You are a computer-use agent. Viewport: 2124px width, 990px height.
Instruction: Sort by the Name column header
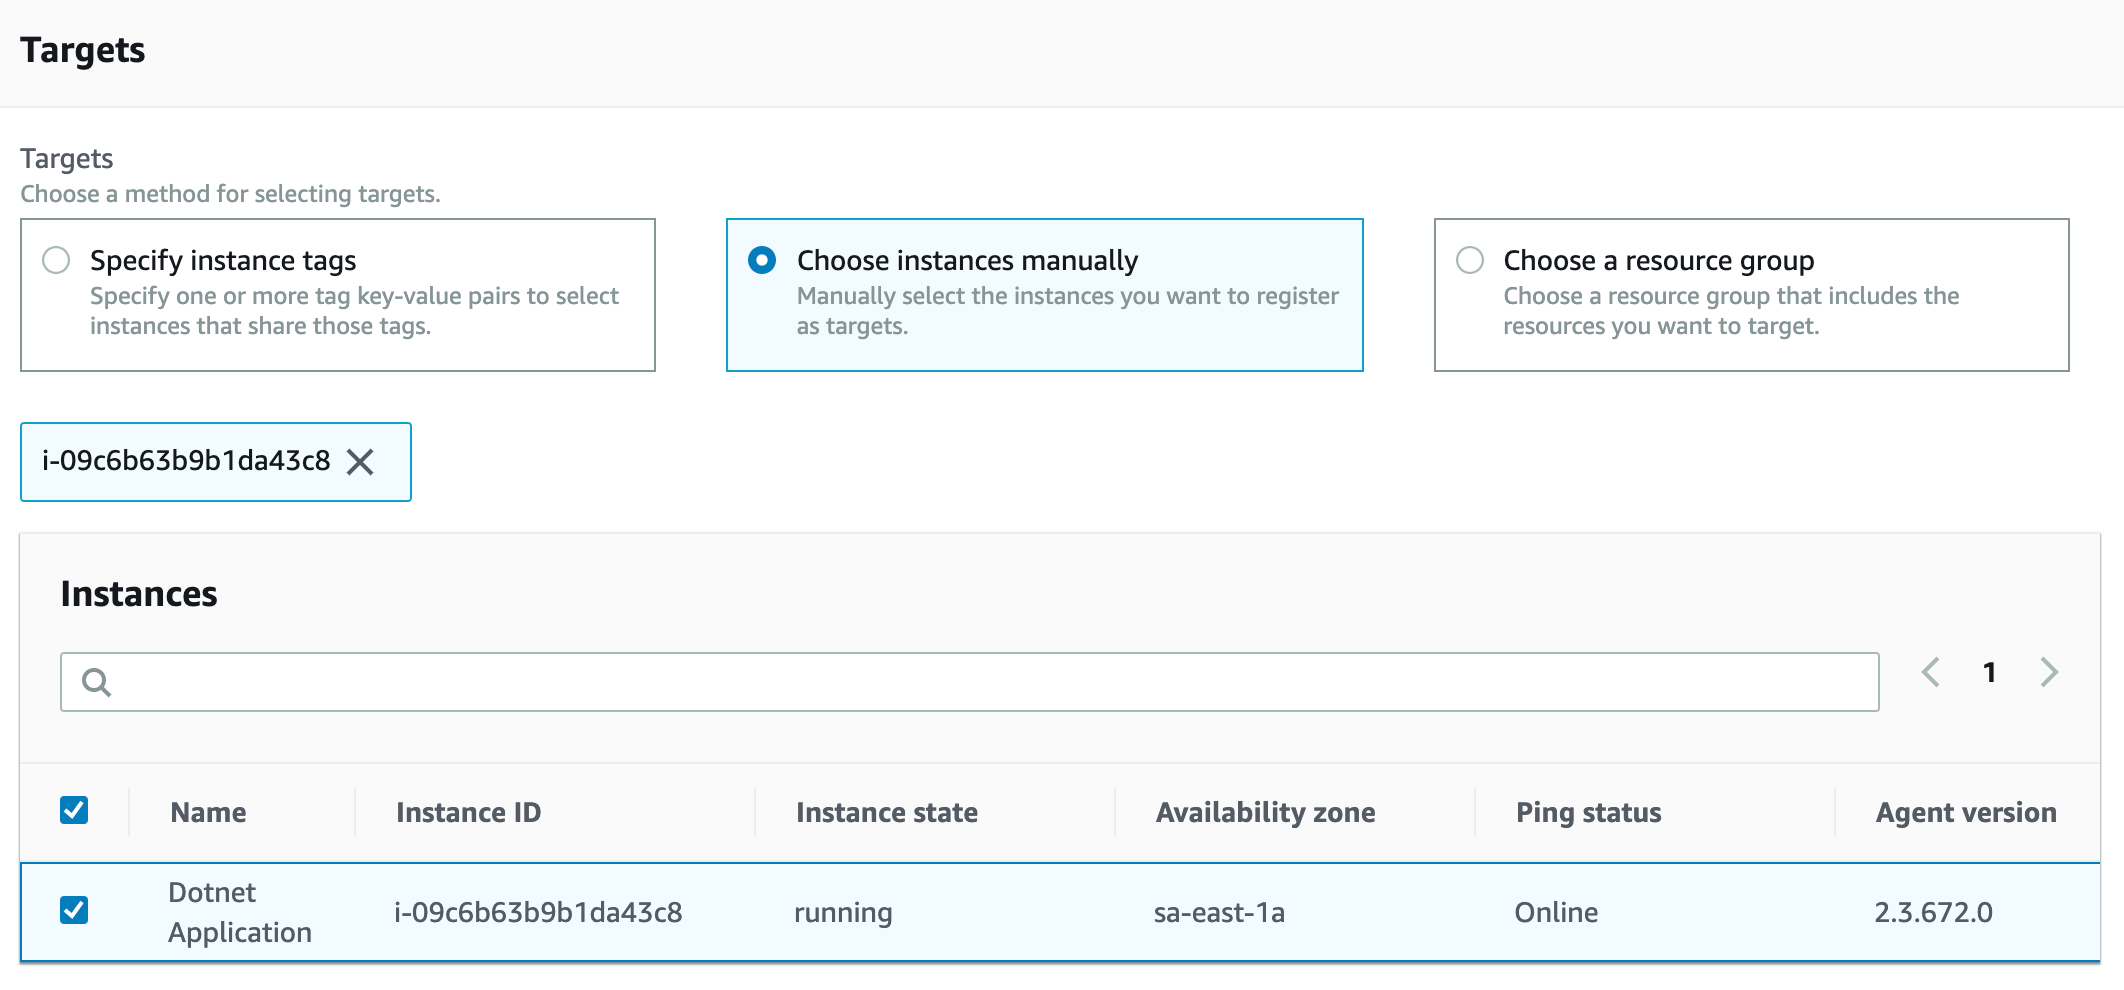point(208,812)
